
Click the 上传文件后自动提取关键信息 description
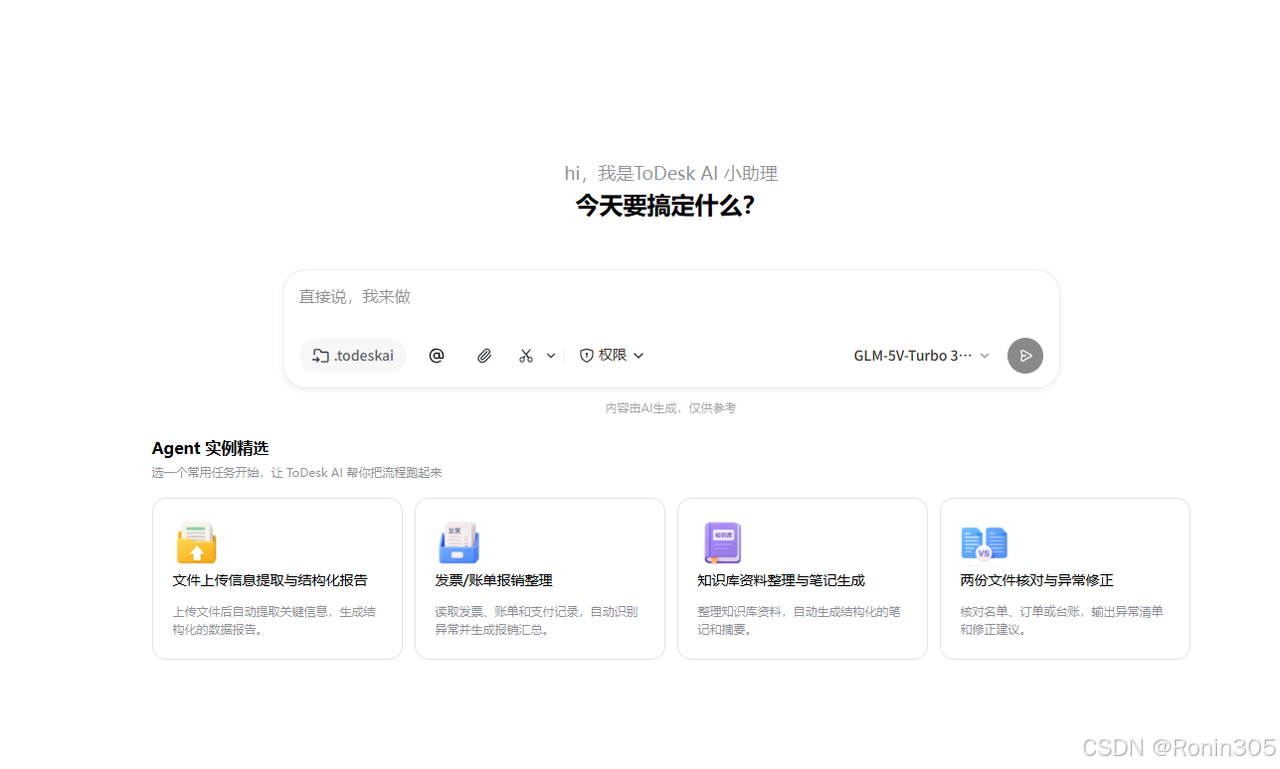pos(274,621)
